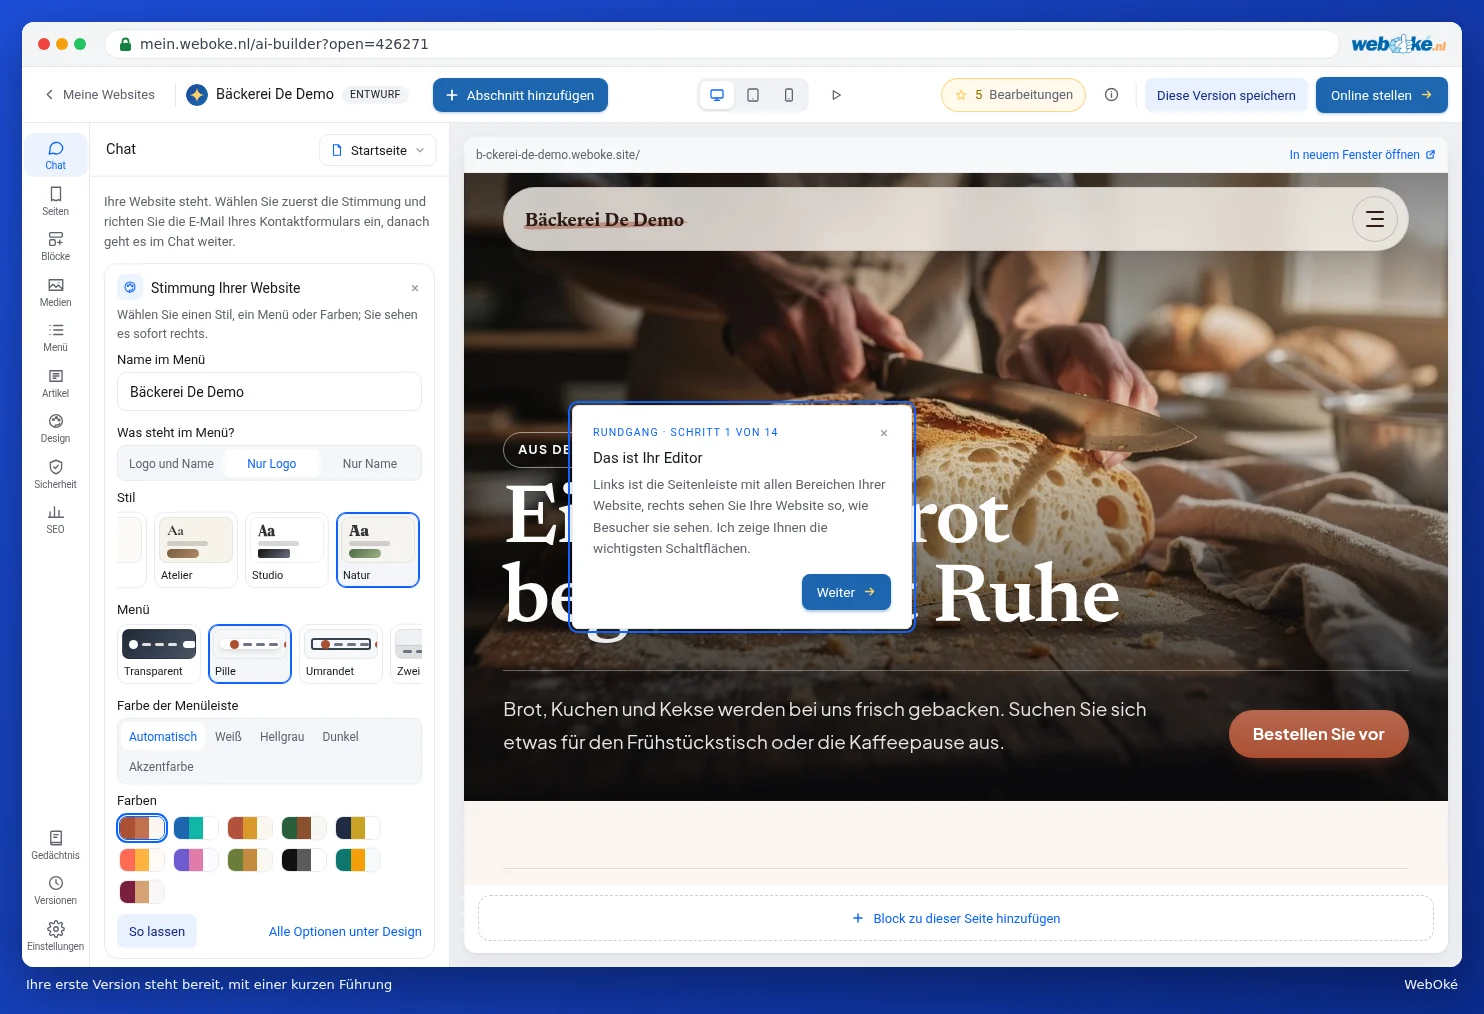
Task: Click 'Block zu dieser Seite hinzufügen'
Action: click(x=956, y=918)
